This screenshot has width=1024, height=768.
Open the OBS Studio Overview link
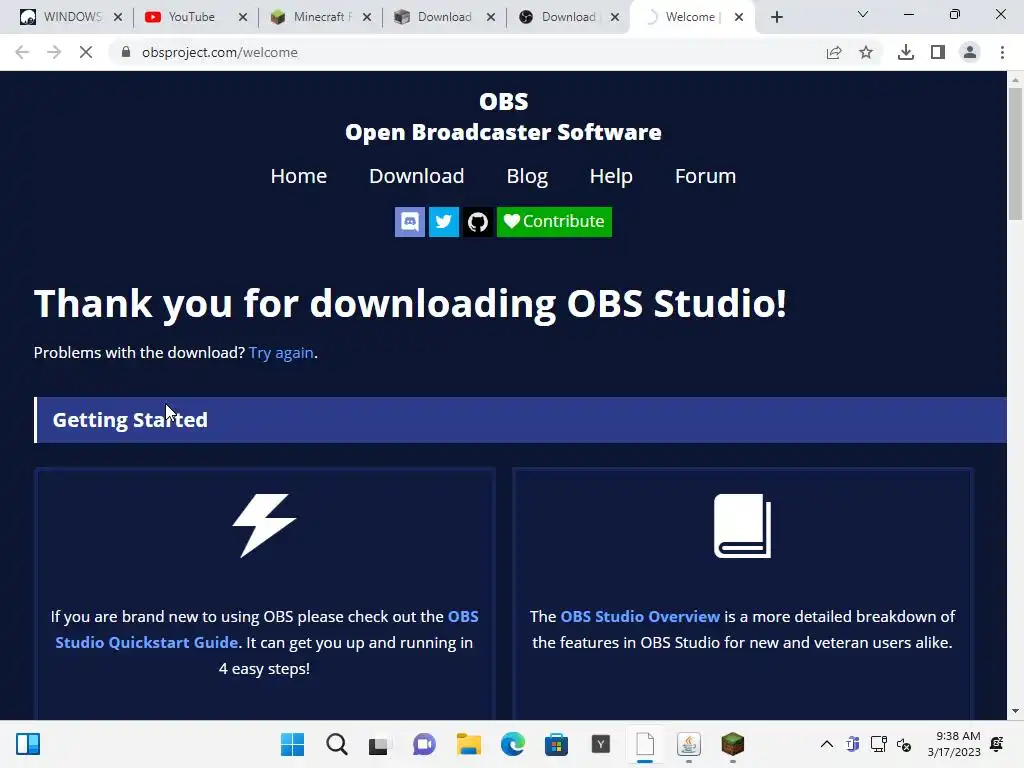tap(640, 616)
